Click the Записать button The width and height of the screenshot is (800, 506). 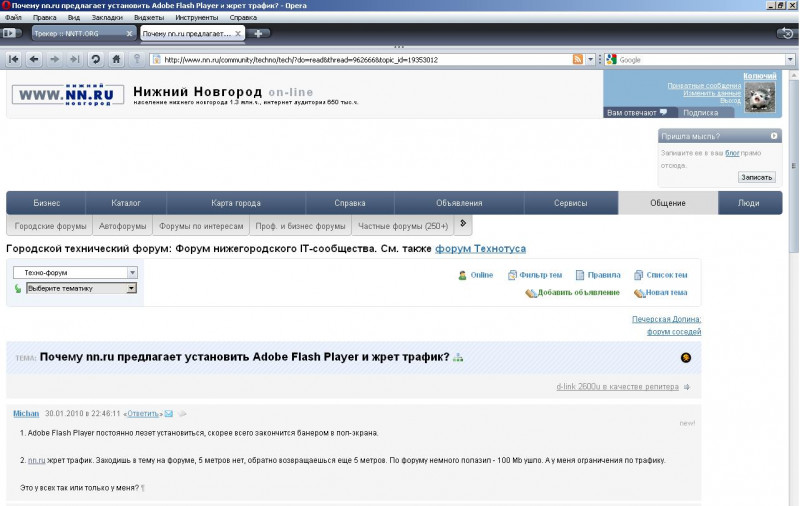[x=756, y=178]
